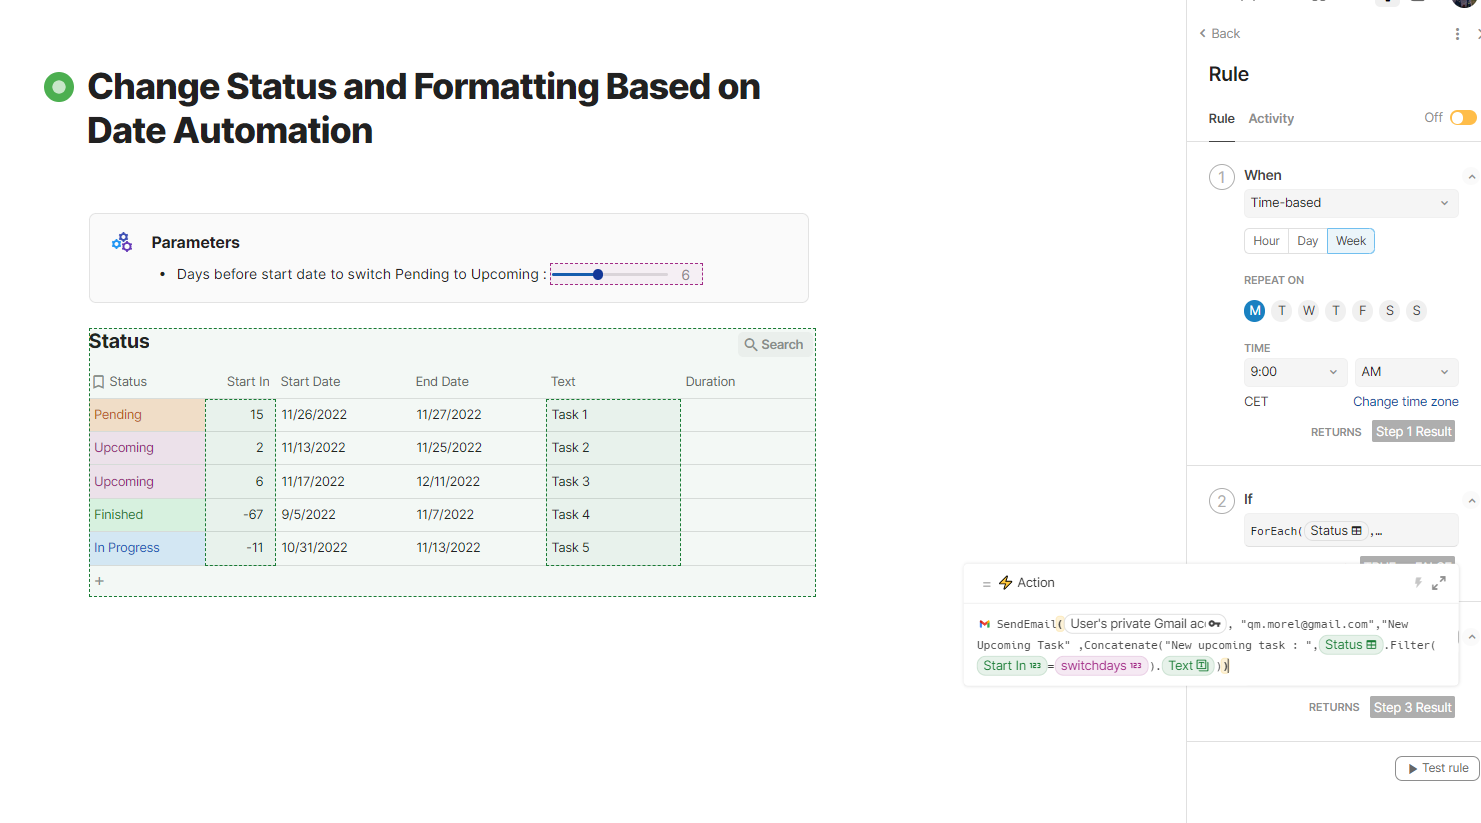Click the lightning bolt Action icon
Viewport: 1481px width, 823px height.
(1006, 583)
